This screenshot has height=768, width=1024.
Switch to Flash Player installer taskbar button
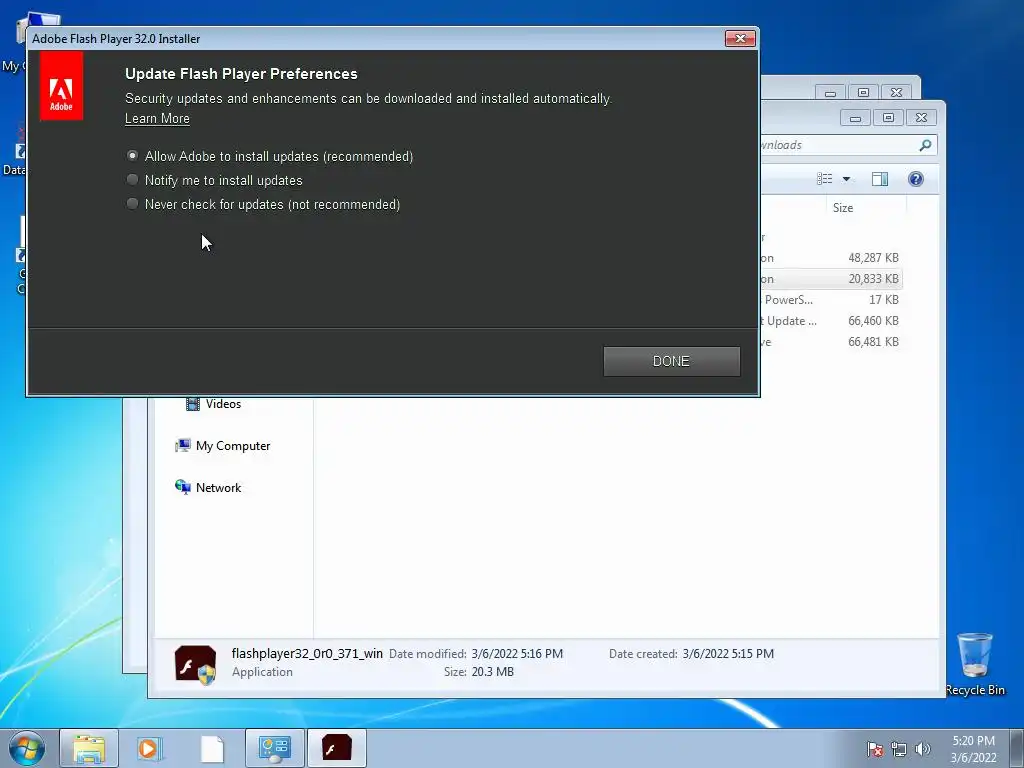click(x=336, y=748)
